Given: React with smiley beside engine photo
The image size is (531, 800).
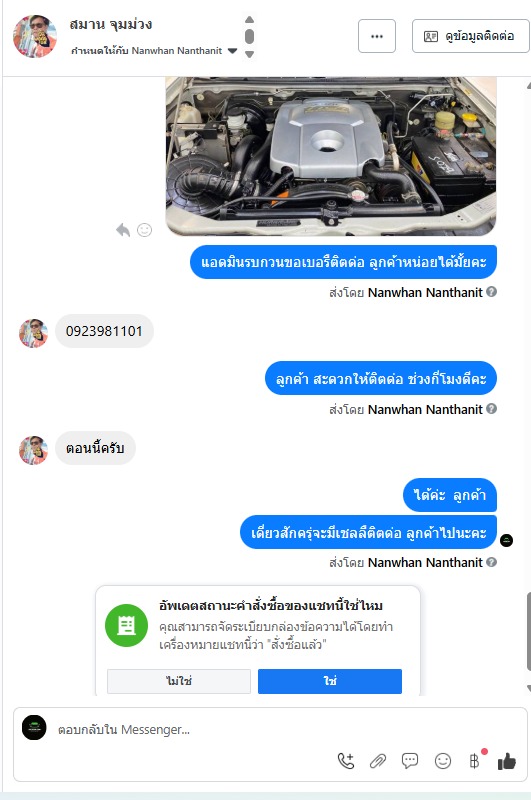Looking at the screenshot, I should click(144, 230).
